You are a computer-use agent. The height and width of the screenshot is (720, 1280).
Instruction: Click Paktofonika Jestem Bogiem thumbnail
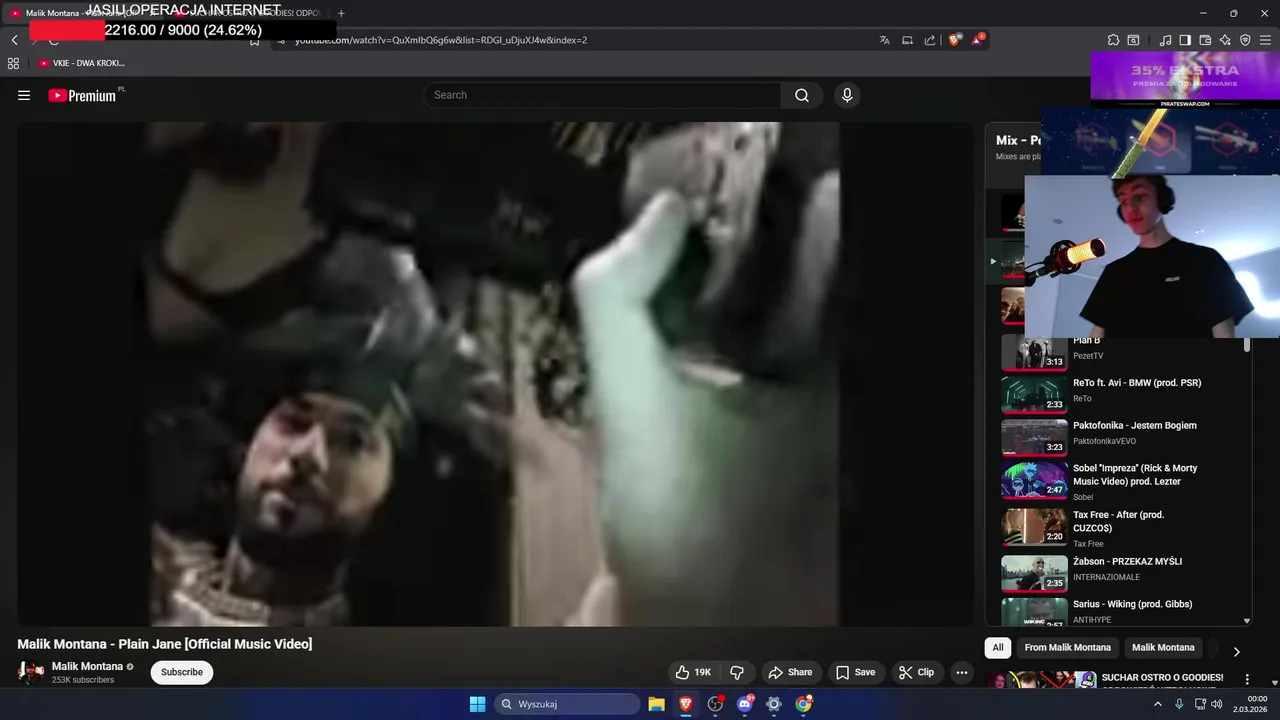1034,436
